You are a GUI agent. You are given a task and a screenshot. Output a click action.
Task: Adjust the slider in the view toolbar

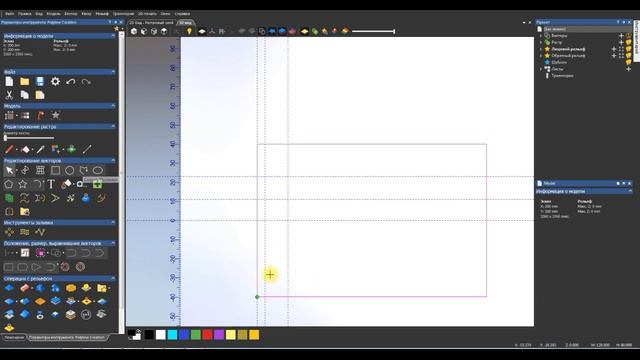tap(373, 31)
